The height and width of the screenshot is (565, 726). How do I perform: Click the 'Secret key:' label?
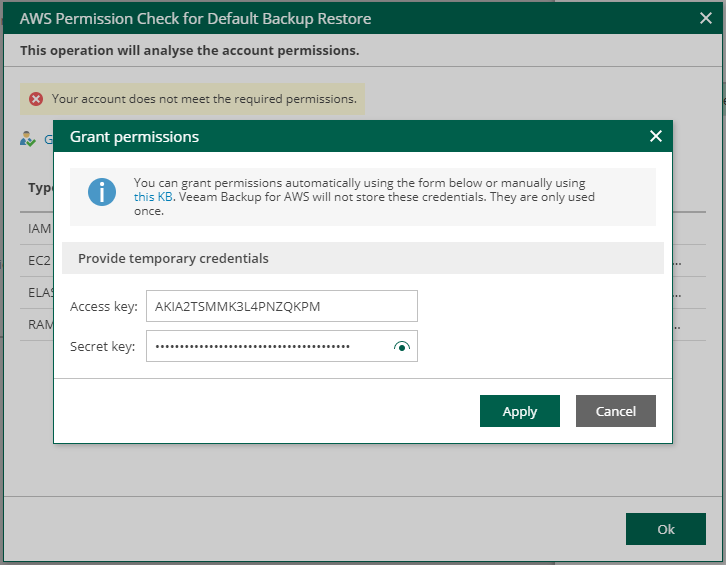[x=102, y=346]
